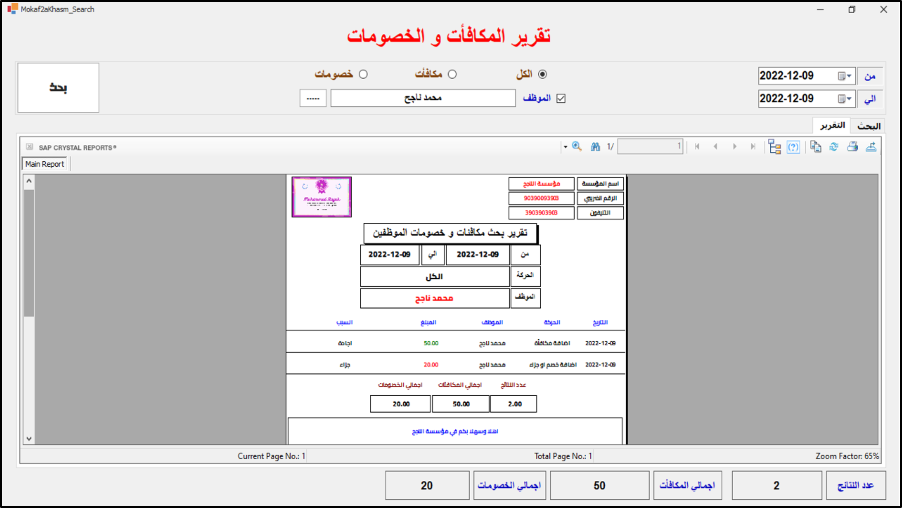
Task: Select the Main Report tab
Action: pyautogui.click(x=45, y=164)
